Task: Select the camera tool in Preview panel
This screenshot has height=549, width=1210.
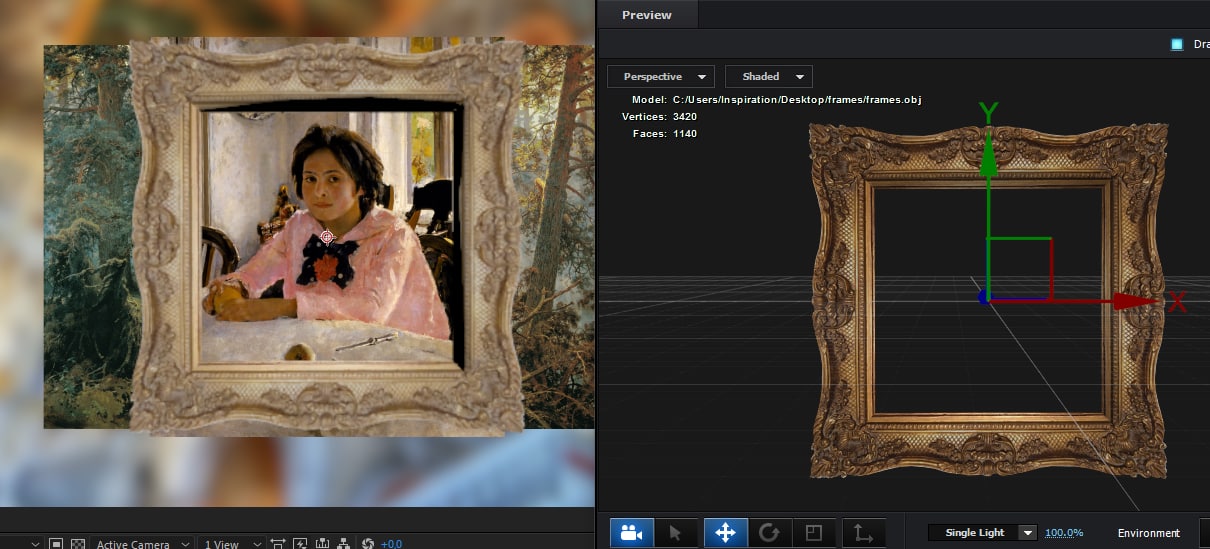Action: (x=631, y=533)
